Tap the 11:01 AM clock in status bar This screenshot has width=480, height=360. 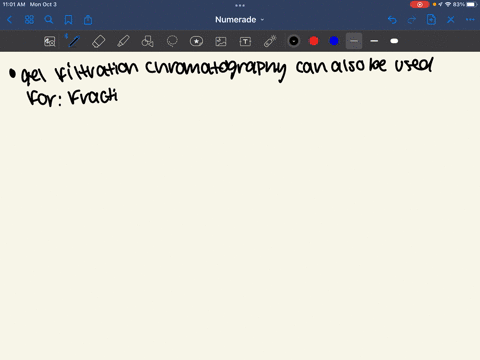(14, 5)
